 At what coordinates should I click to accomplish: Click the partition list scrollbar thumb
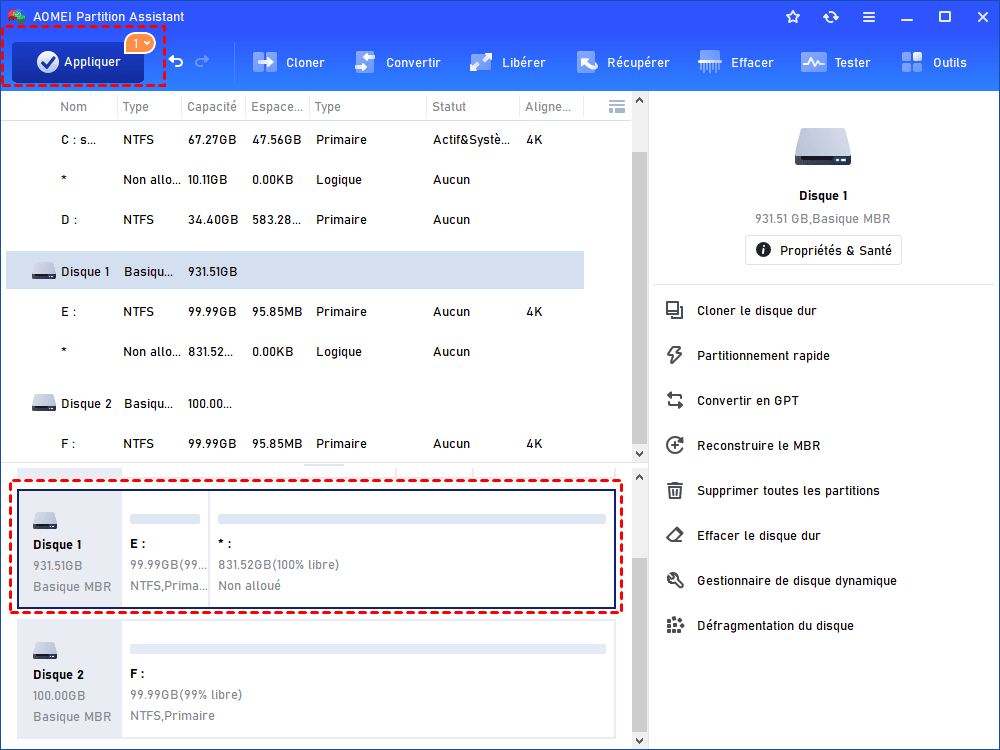pyautogui.click(x=640, y=297)
